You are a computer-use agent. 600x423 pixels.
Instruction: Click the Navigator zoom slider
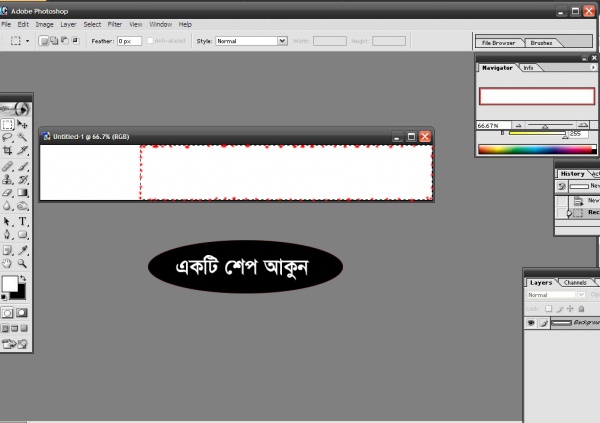tap(550, 125)
